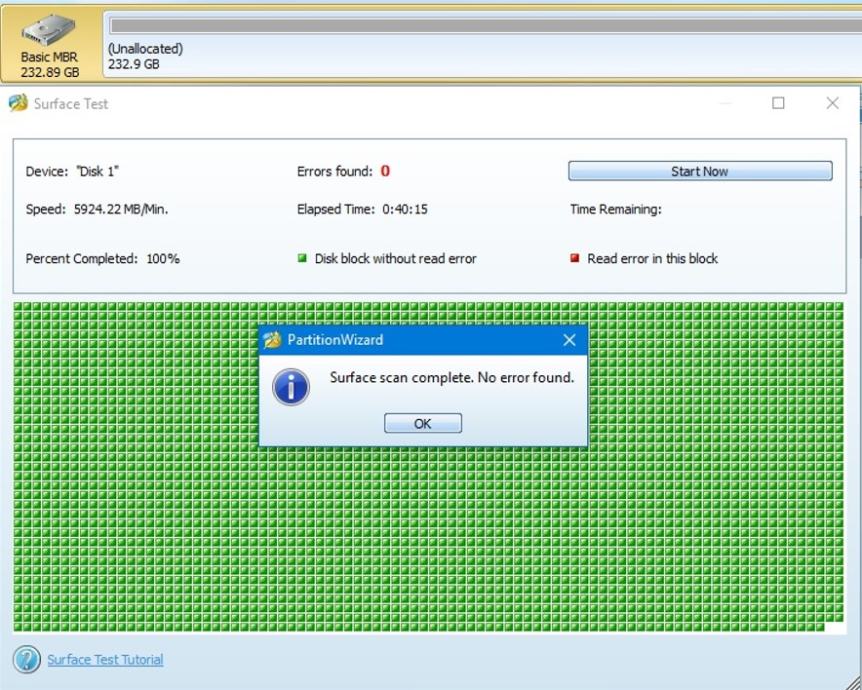Click the Speed value 5924.22 MB/Min.
The width and height of the screenshot is (862, 690).
coord(121,209)
